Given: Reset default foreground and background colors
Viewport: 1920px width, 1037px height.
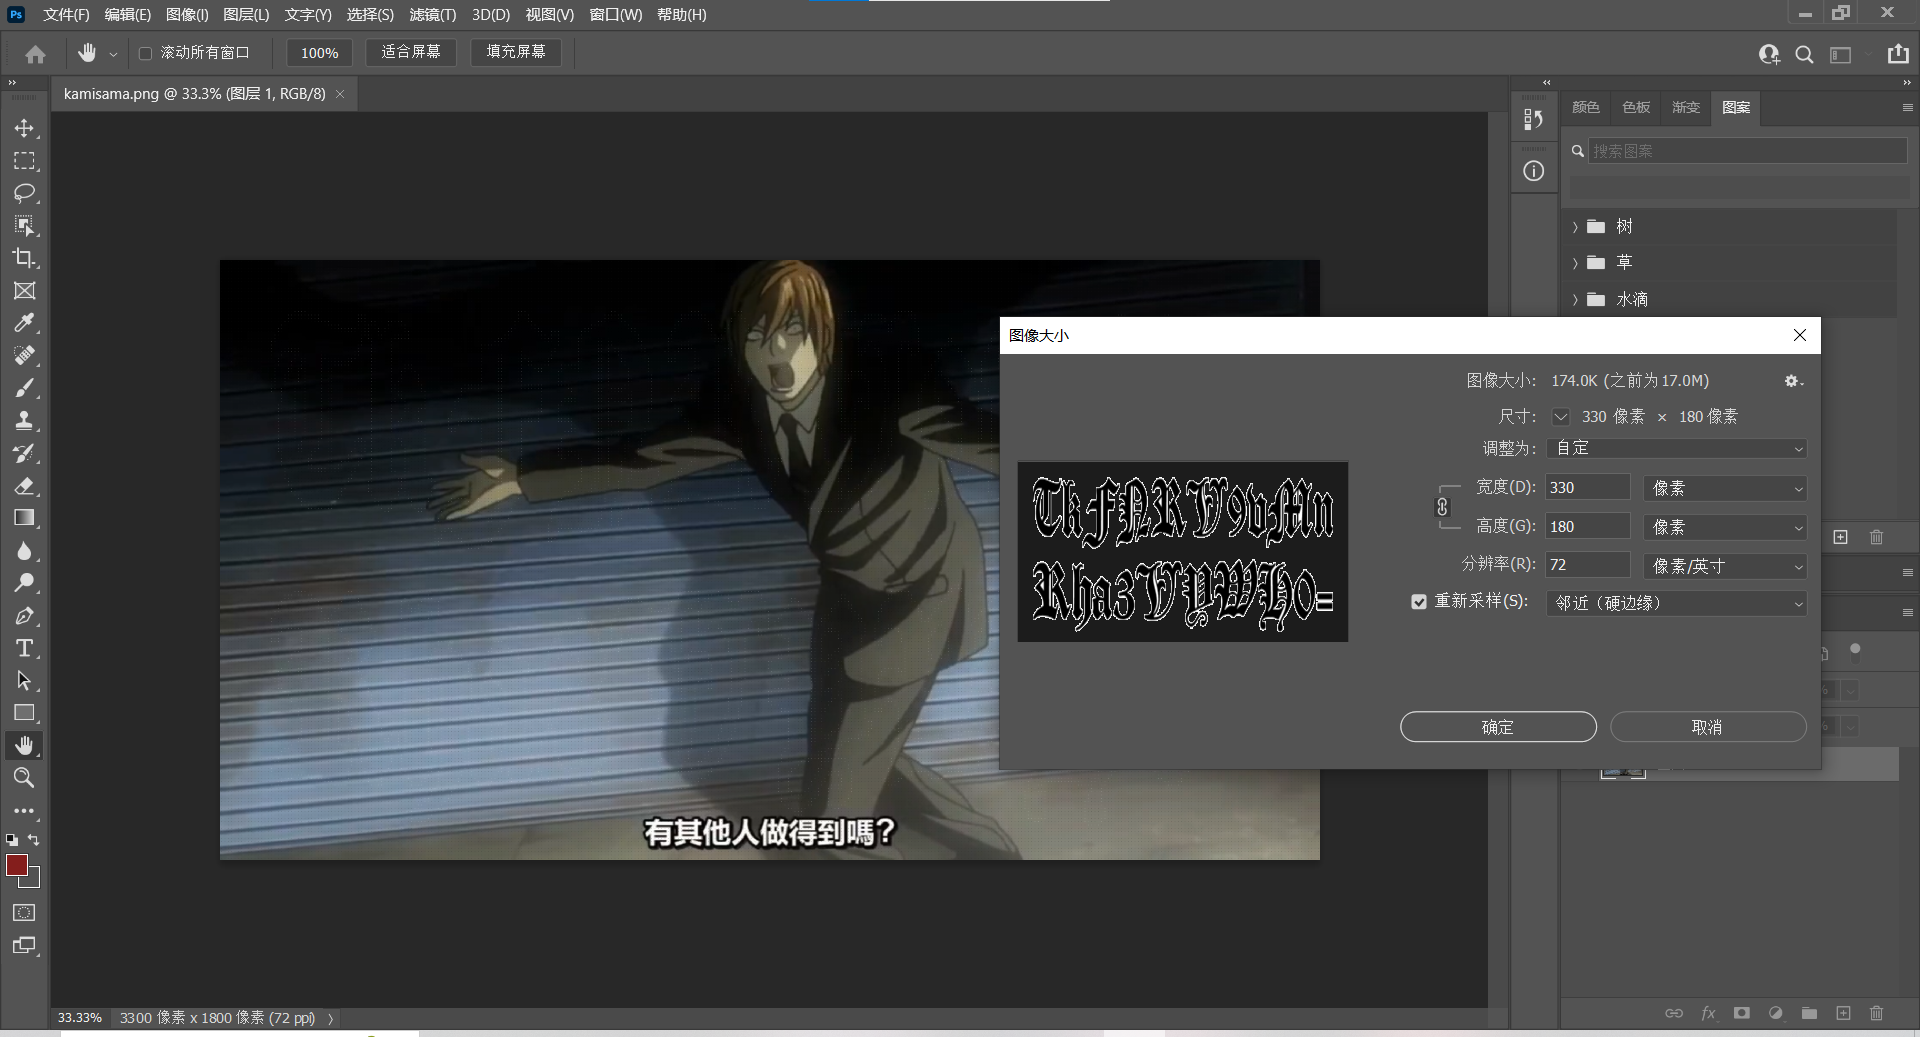Looking at the screenshot, I should click(x=12, y=840).
